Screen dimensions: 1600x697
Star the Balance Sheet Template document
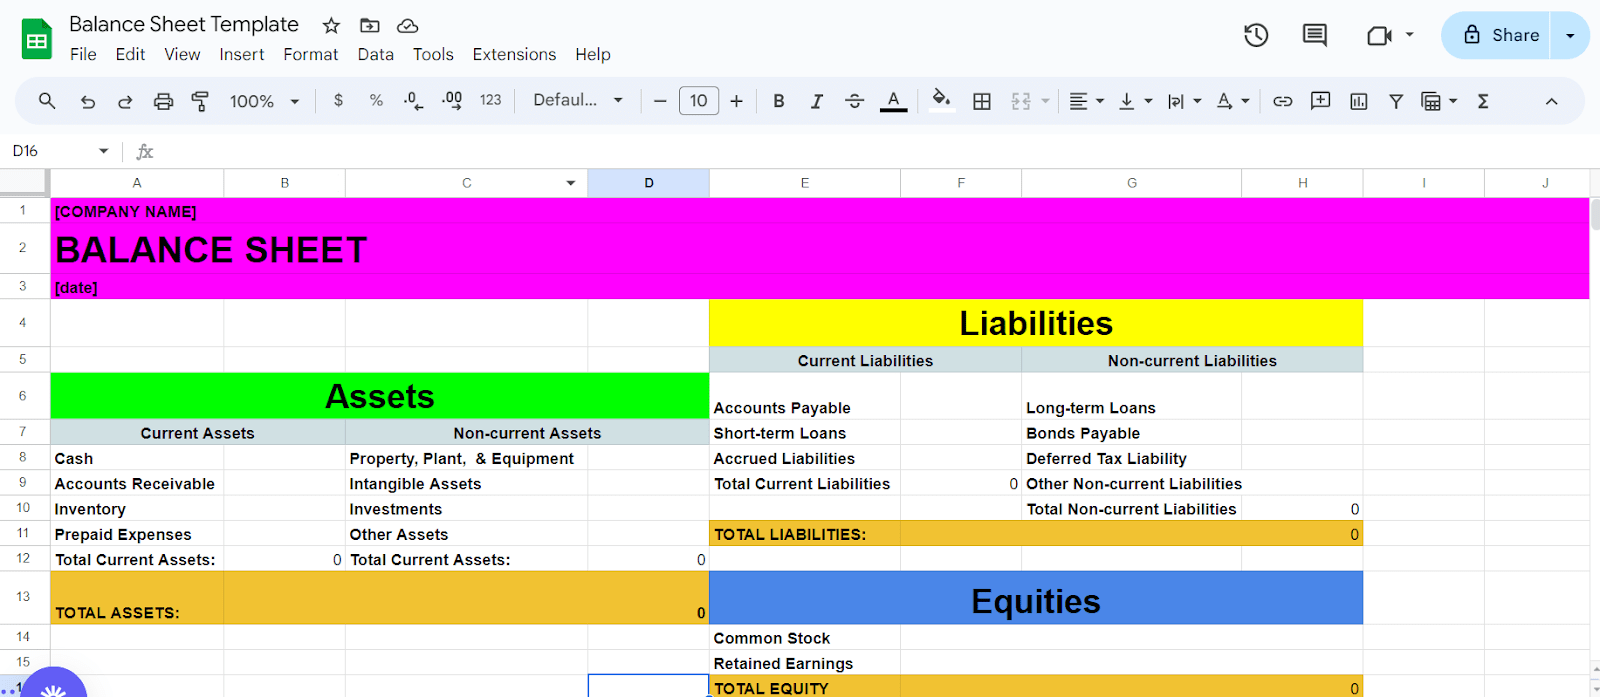pos(331,25)
